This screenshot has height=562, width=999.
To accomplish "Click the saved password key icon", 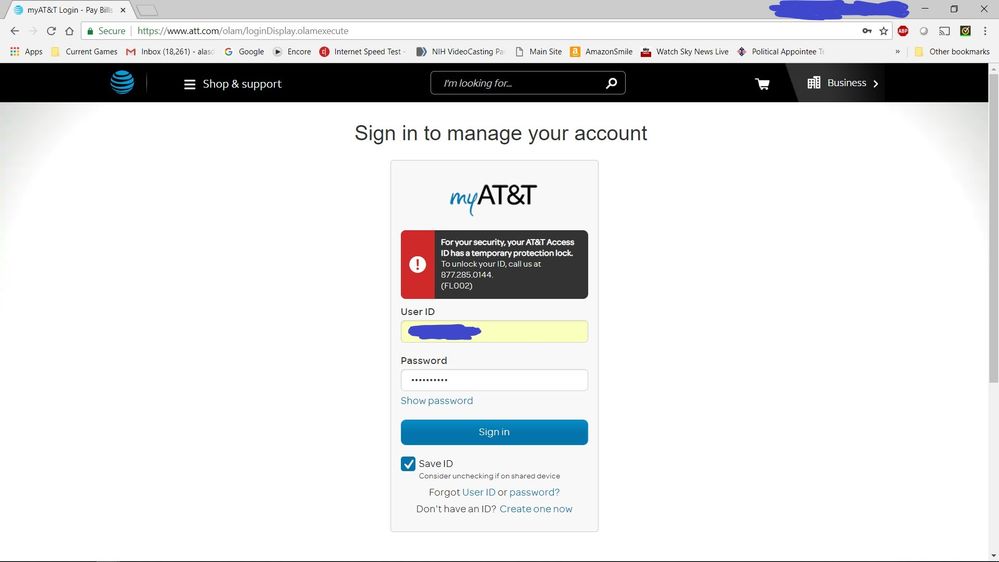I will coord(866,31).
